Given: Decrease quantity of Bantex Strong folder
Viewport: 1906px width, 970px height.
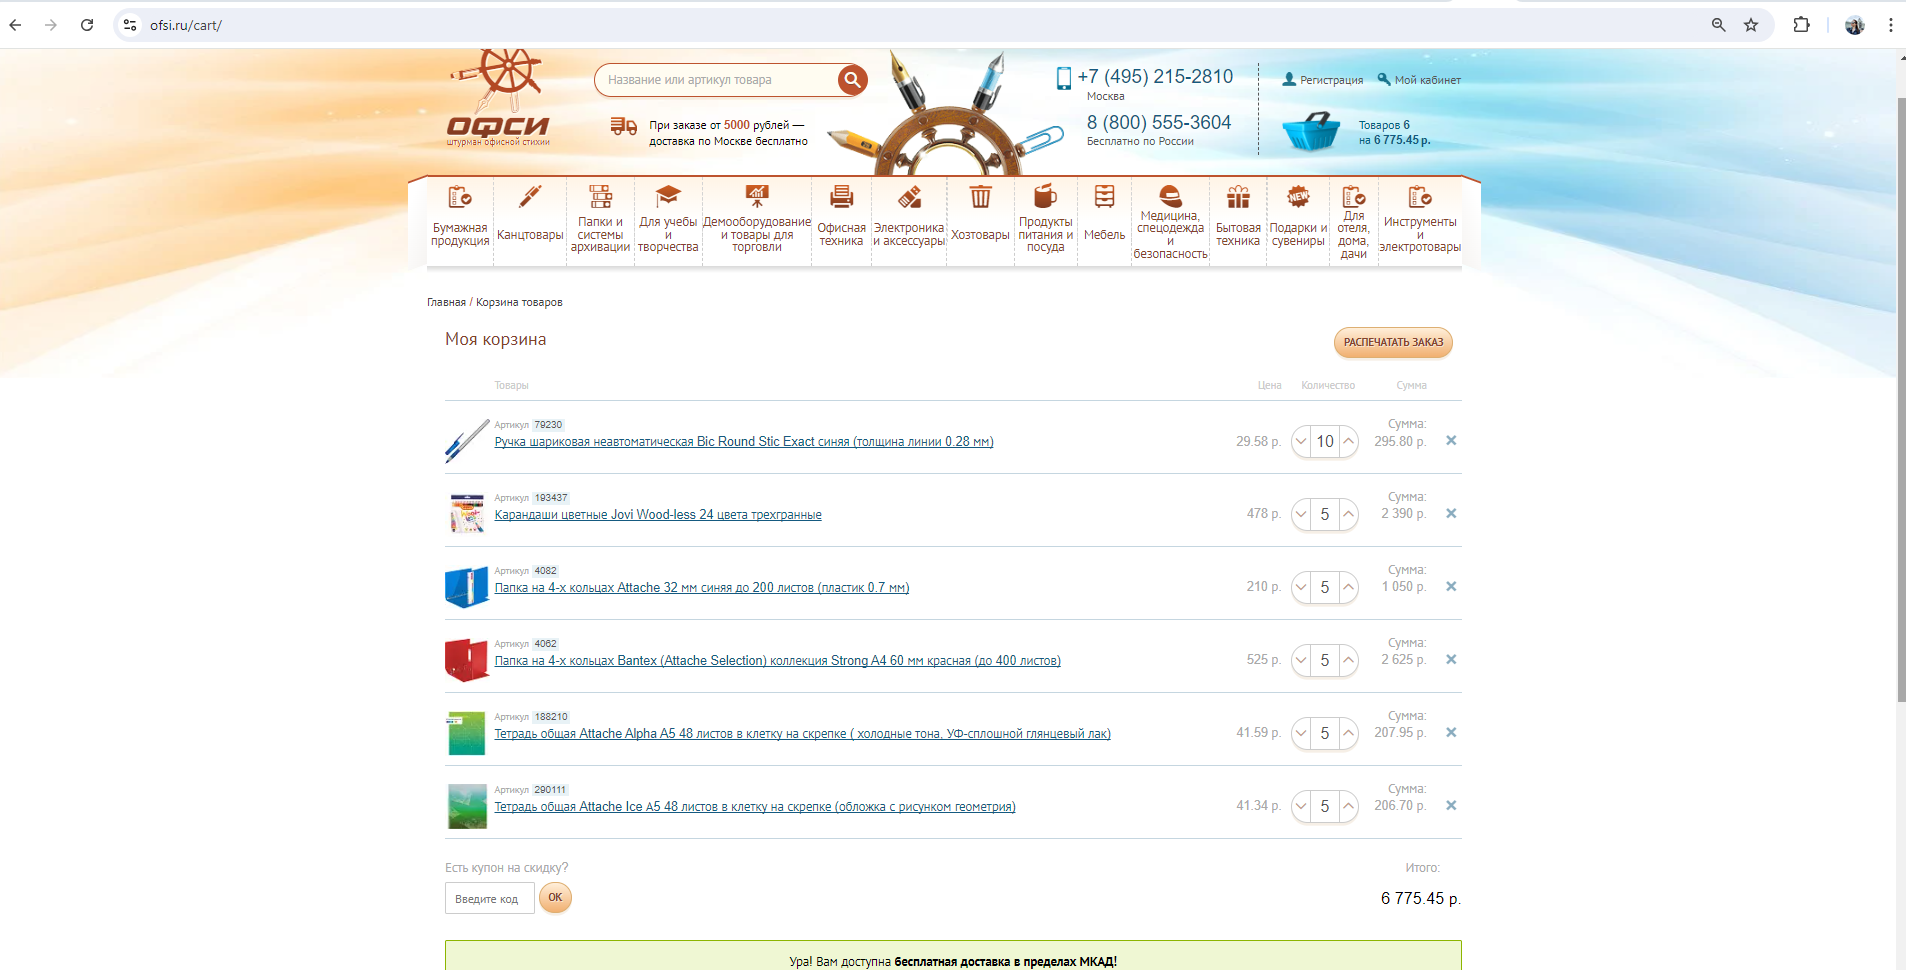Looking at the screenshot, I should point(1301,660).
